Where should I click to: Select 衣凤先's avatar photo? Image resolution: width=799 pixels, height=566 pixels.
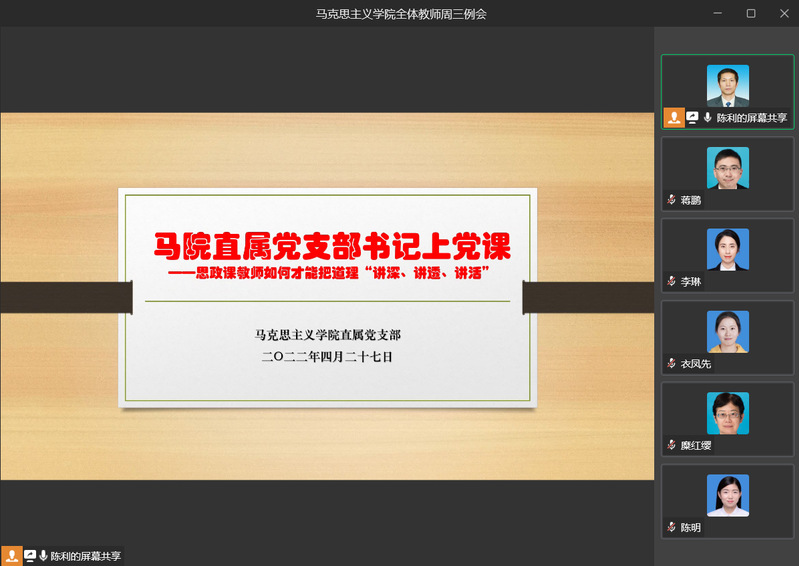point(727,332)
